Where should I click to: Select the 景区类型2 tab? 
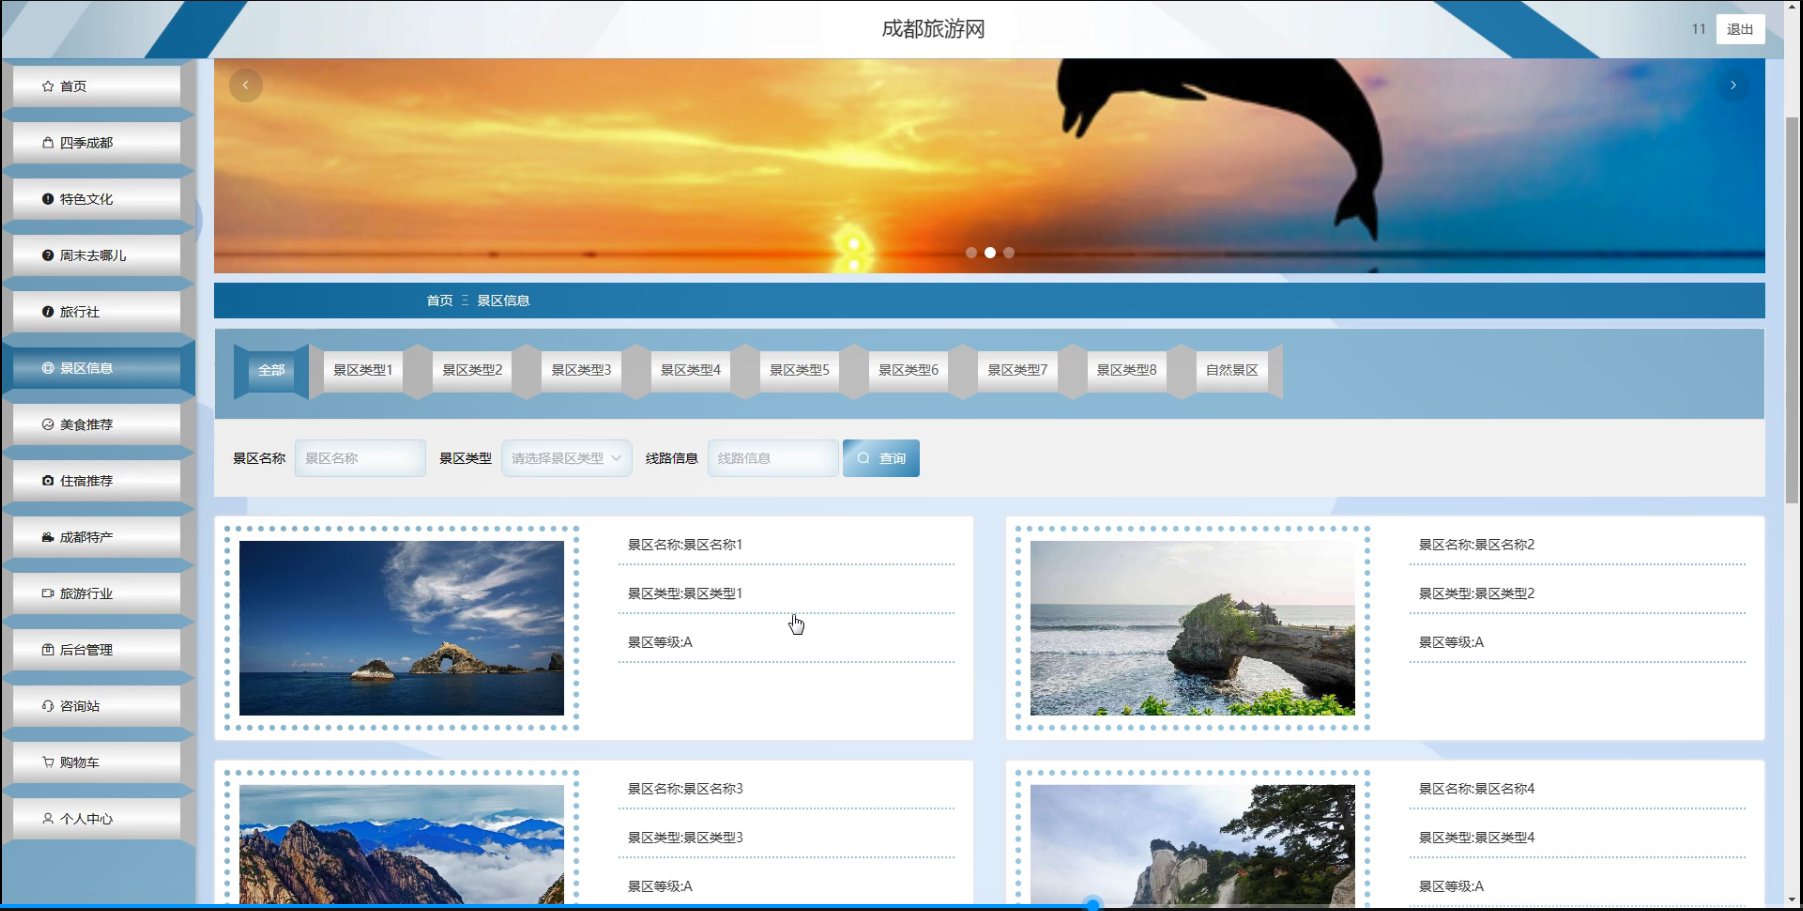[x=472, y=370]
